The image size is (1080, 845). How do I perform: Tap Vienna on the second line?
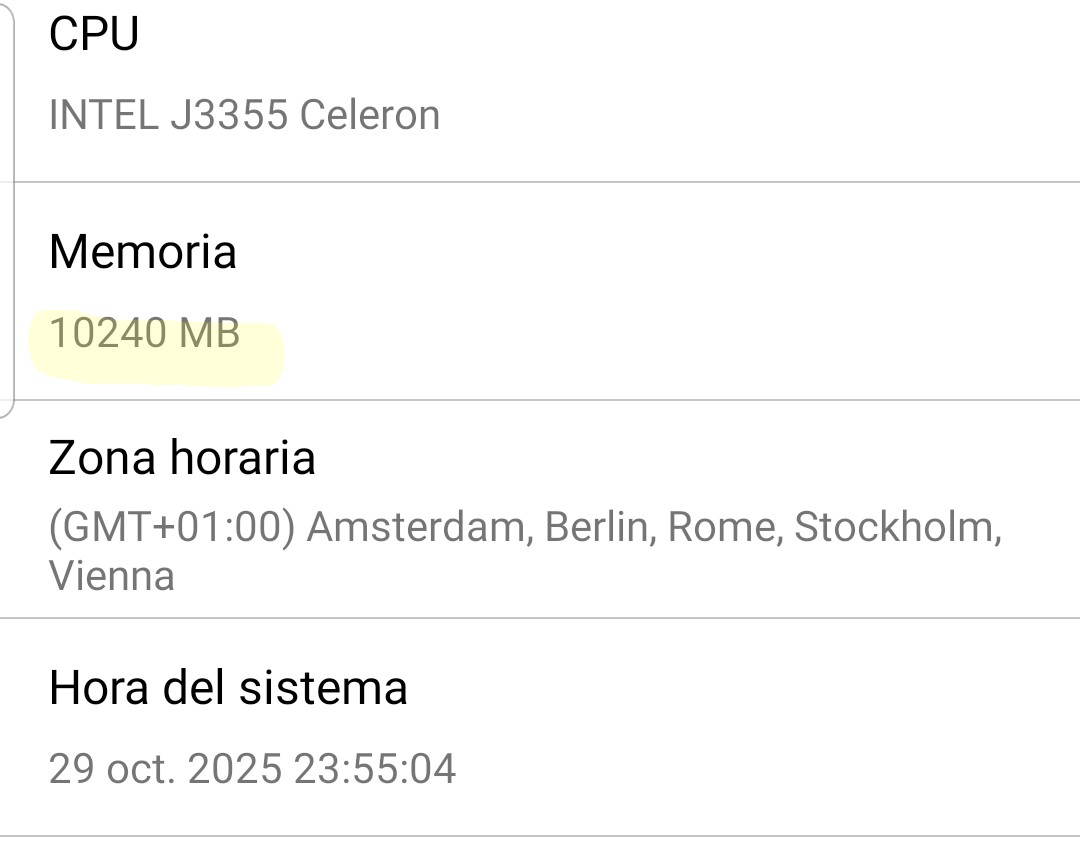(111, 576)
